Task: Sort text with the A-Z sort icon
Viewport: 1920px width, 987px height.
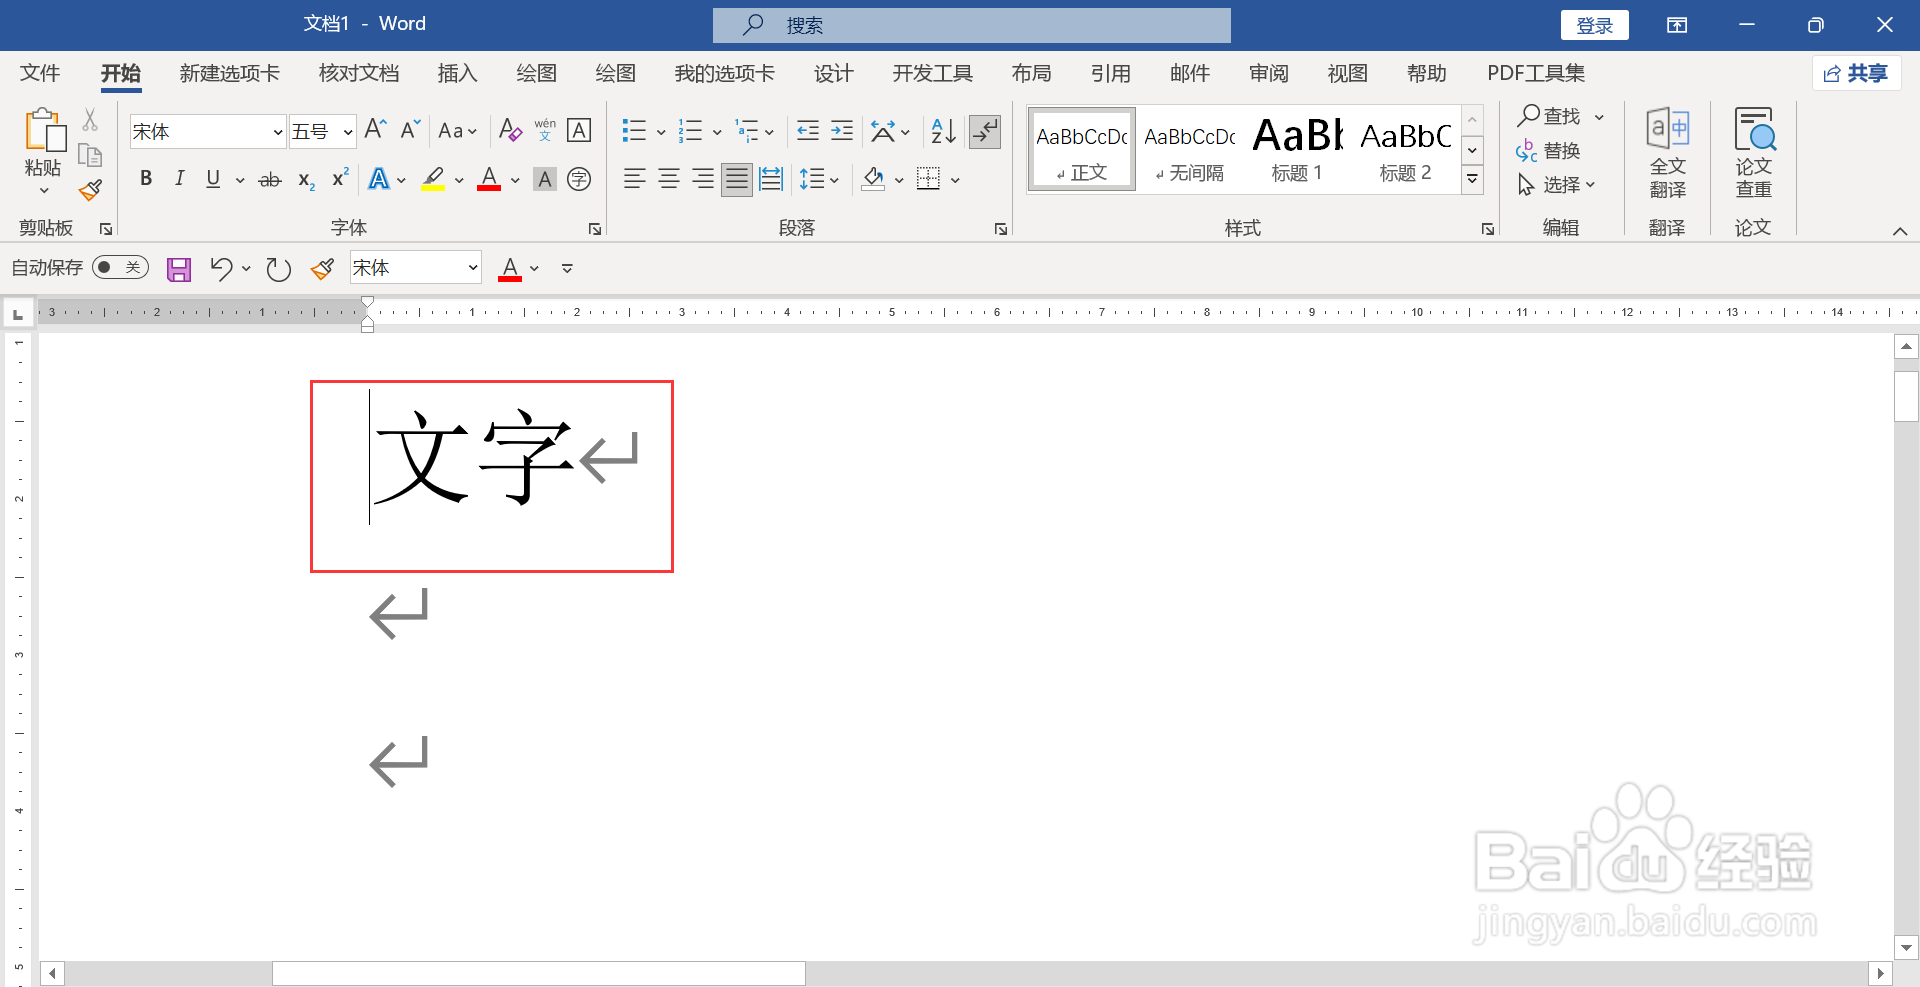Action: [943, 130]
